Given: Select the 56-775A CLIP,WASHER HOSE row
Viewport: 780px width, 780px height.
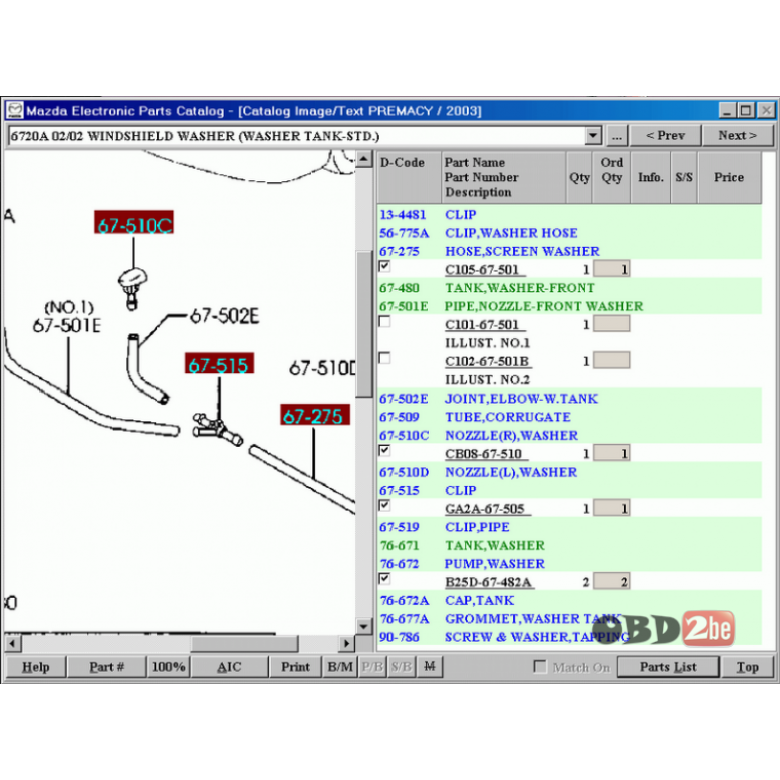Looking at the screenshot, I should pos(569,233).
